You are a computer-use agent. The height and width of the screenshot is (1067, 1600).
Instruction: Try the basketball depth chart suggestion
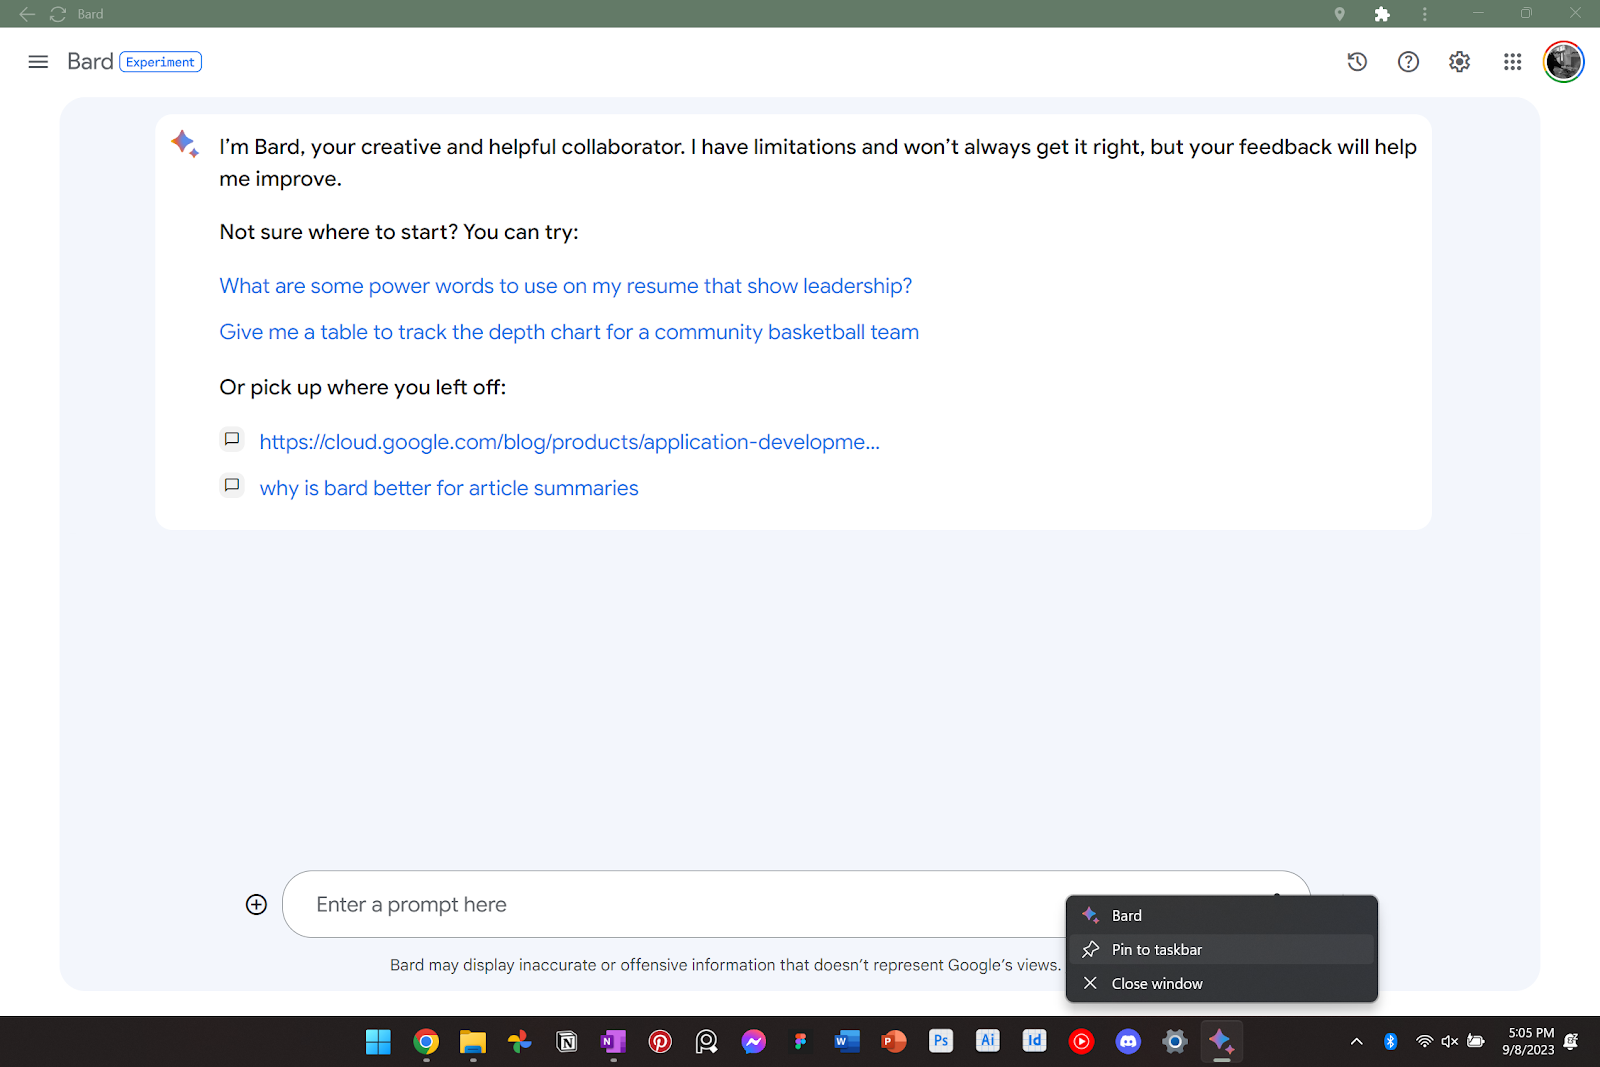pos(569,332)
